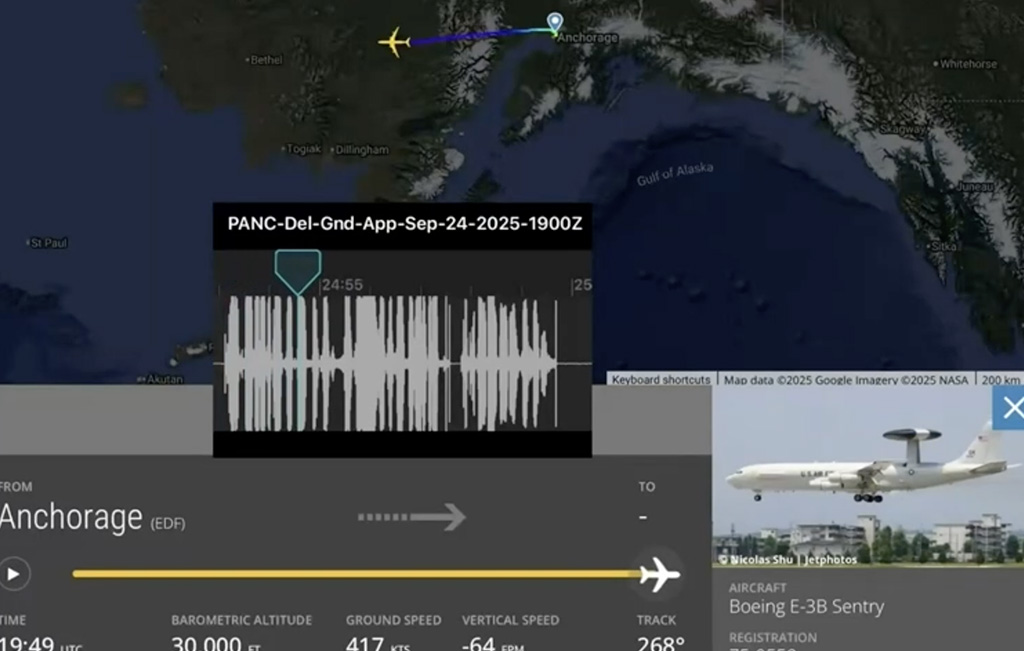Click the blue flight path trail
1024x651 pixels.
pyautogui.click(x=480, y=37)
